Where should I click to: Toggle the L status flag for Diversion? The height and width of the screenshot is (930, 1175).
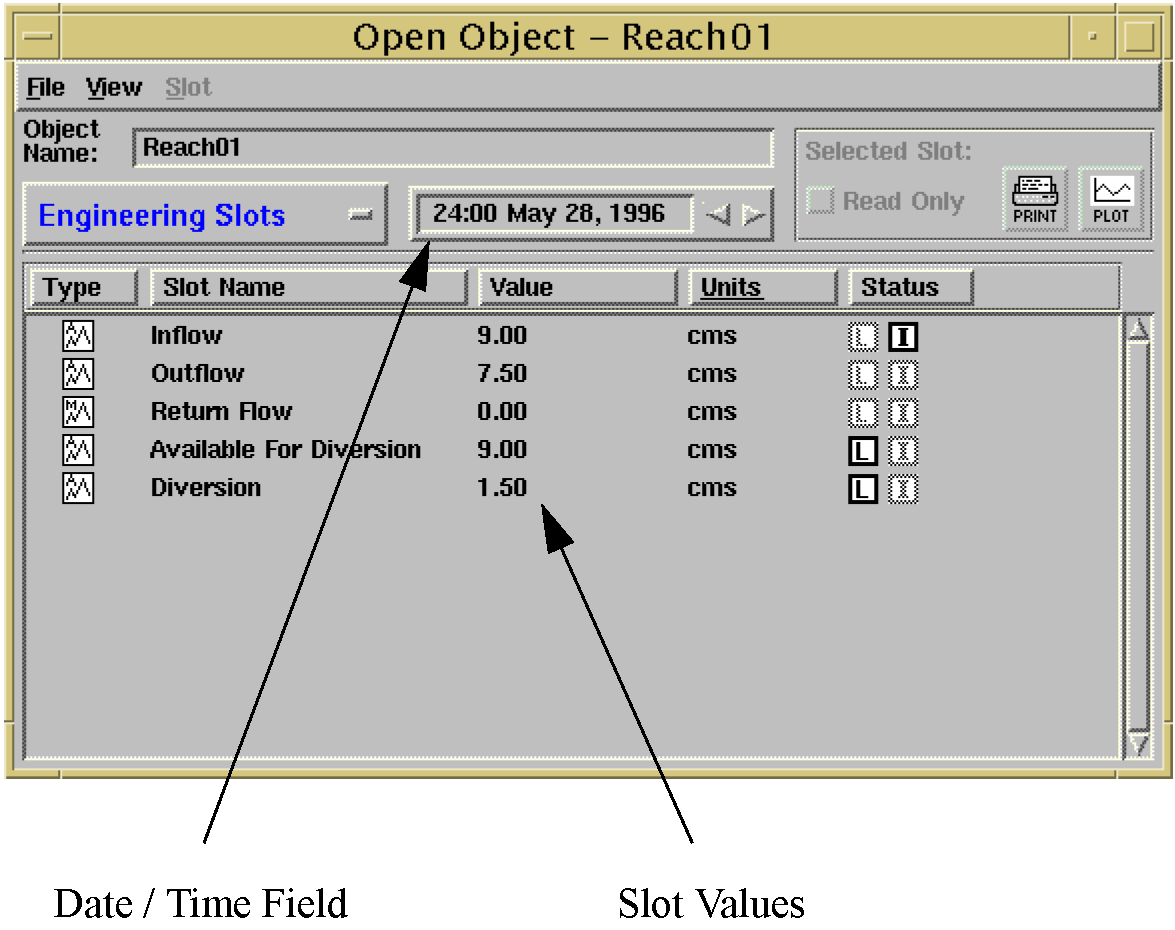pyautogui.click(x=862, y=489)
